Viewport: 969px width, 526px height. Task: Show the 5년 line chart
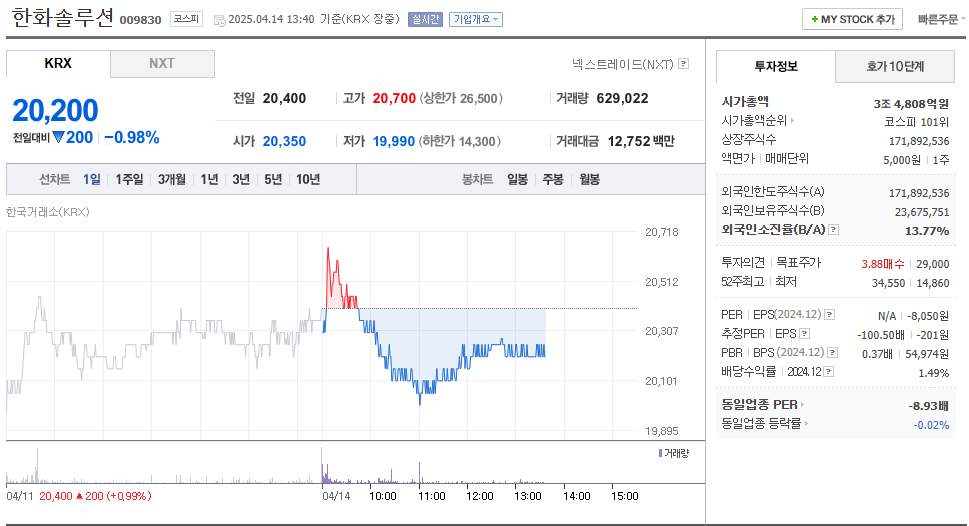[x=273, y=179]
